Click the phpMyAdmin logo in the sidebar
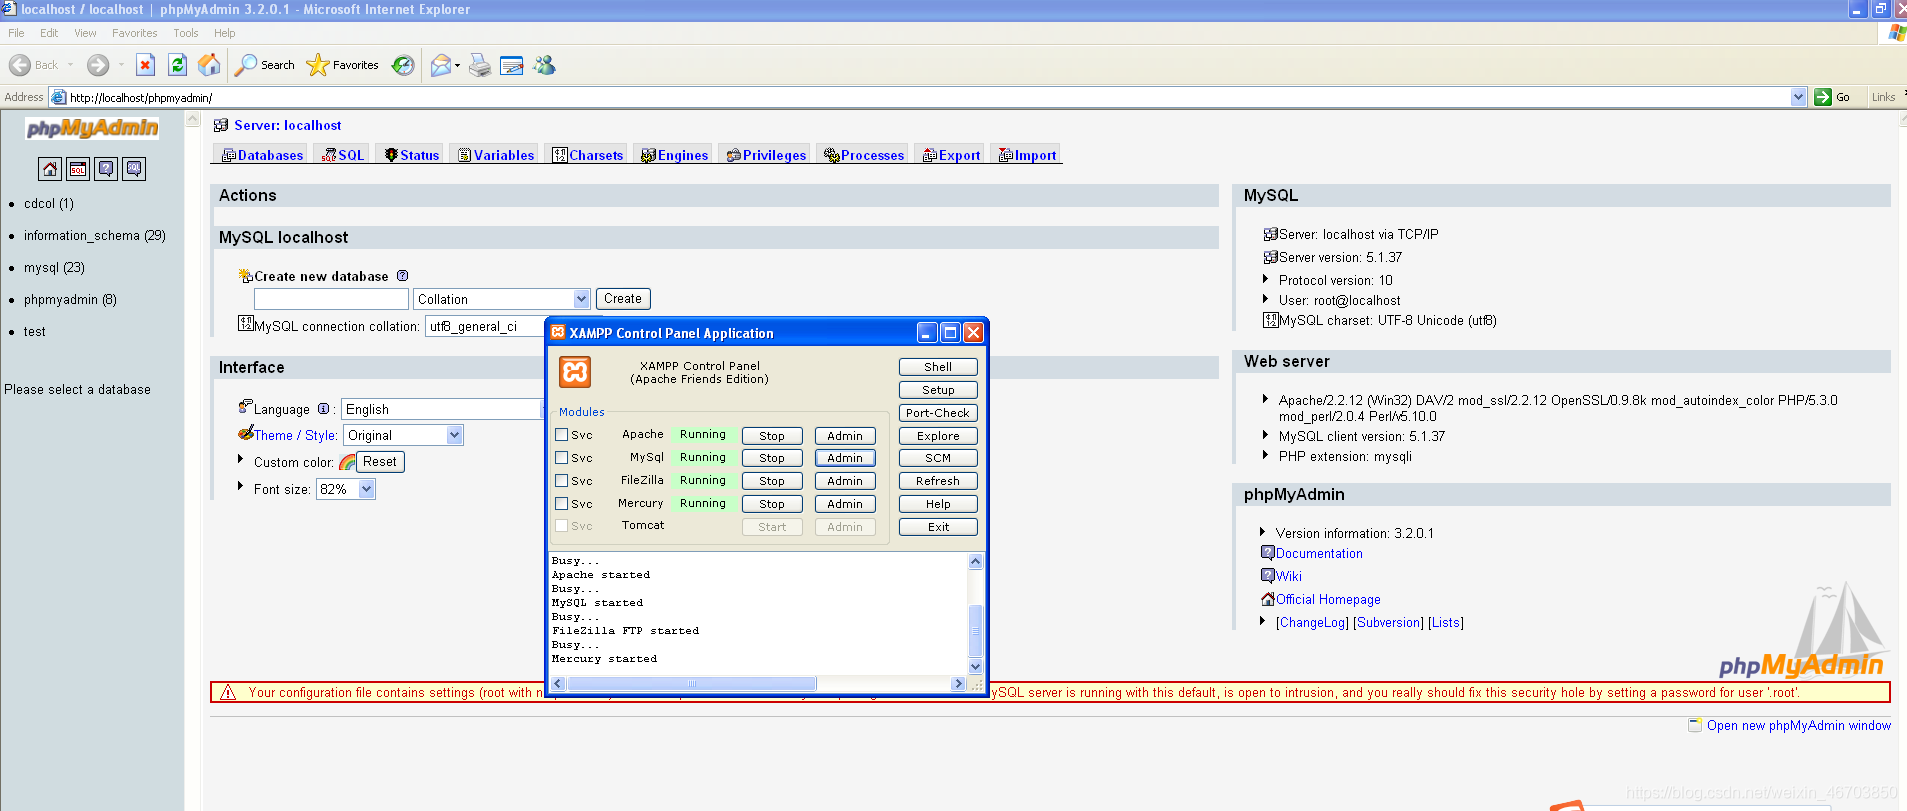1907x811 pixels. point(92,128)
